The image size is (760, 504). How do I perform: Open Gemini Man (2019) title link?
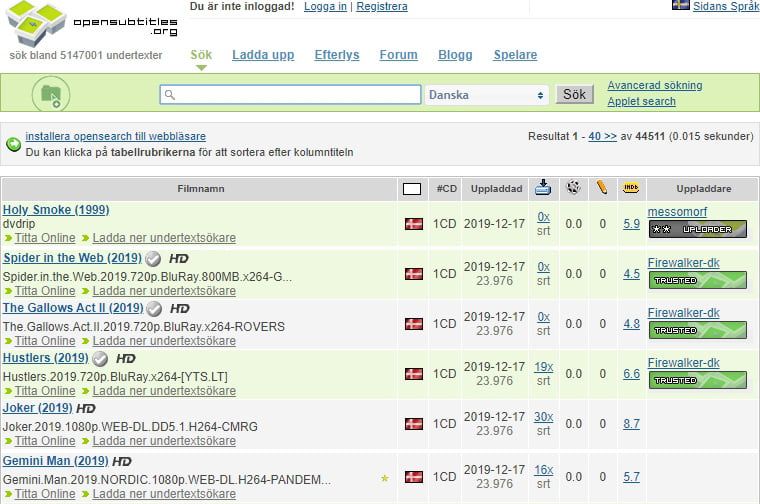pyautogui.click(x=55, y=461)
